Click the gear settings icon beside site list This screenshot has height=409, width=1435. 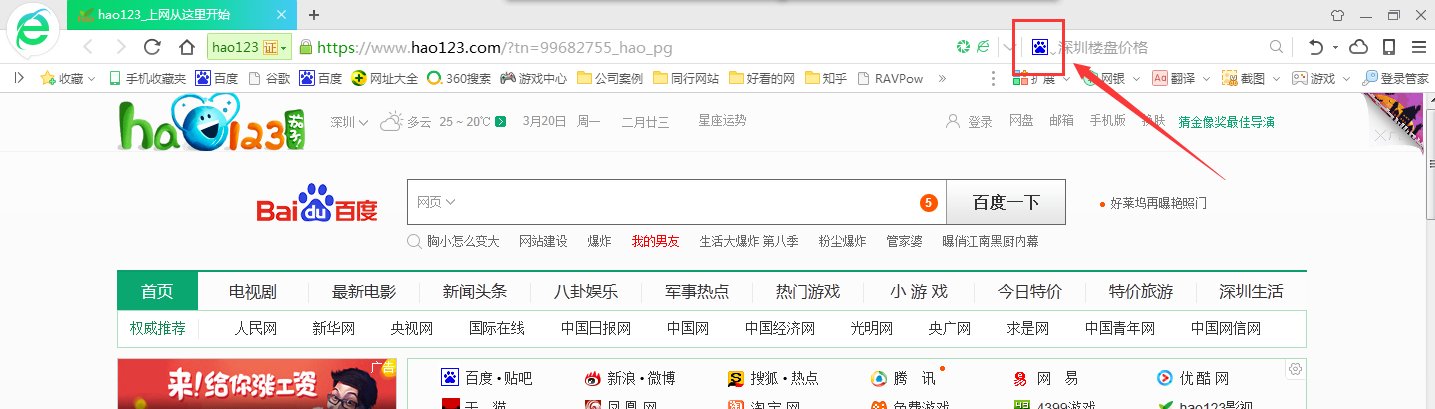click(x=1295, y=369)
